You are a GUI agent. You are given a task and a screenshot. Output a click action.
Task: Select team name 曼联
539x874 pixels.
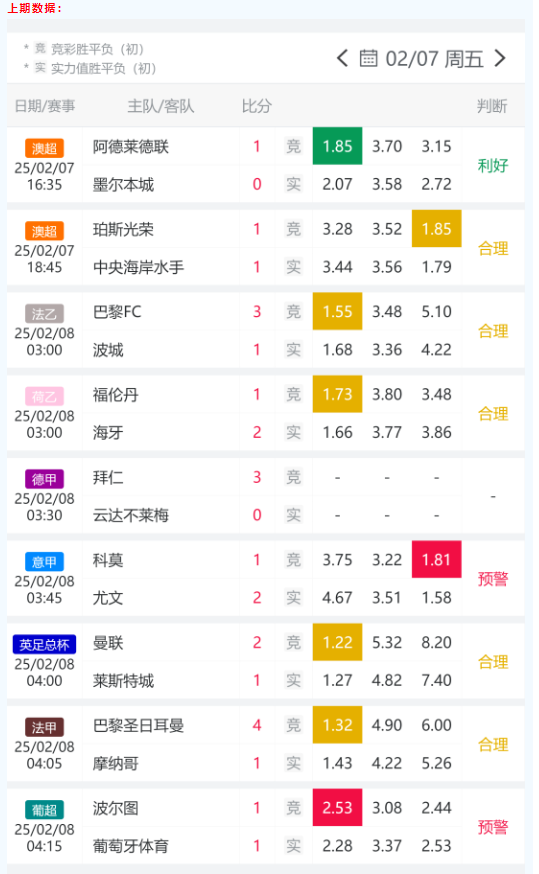click(x=108, y=643)
